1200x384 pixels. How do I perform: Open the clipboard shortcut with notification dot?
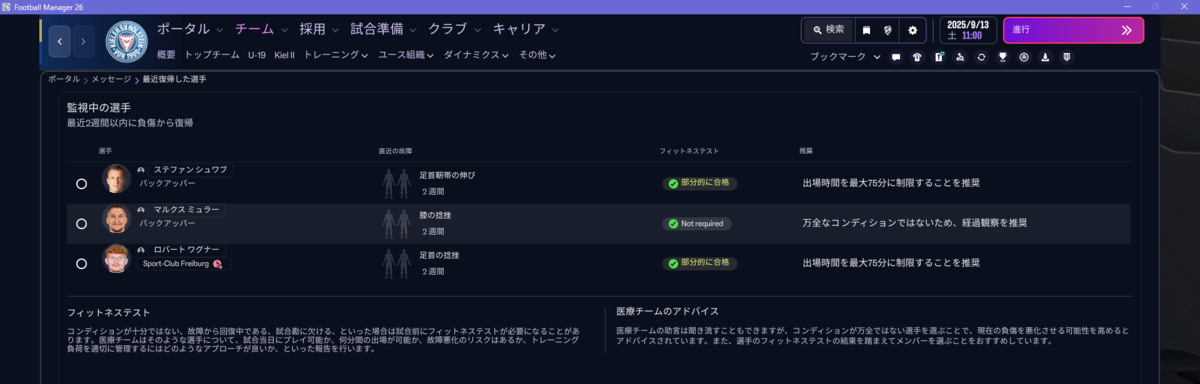939,57
